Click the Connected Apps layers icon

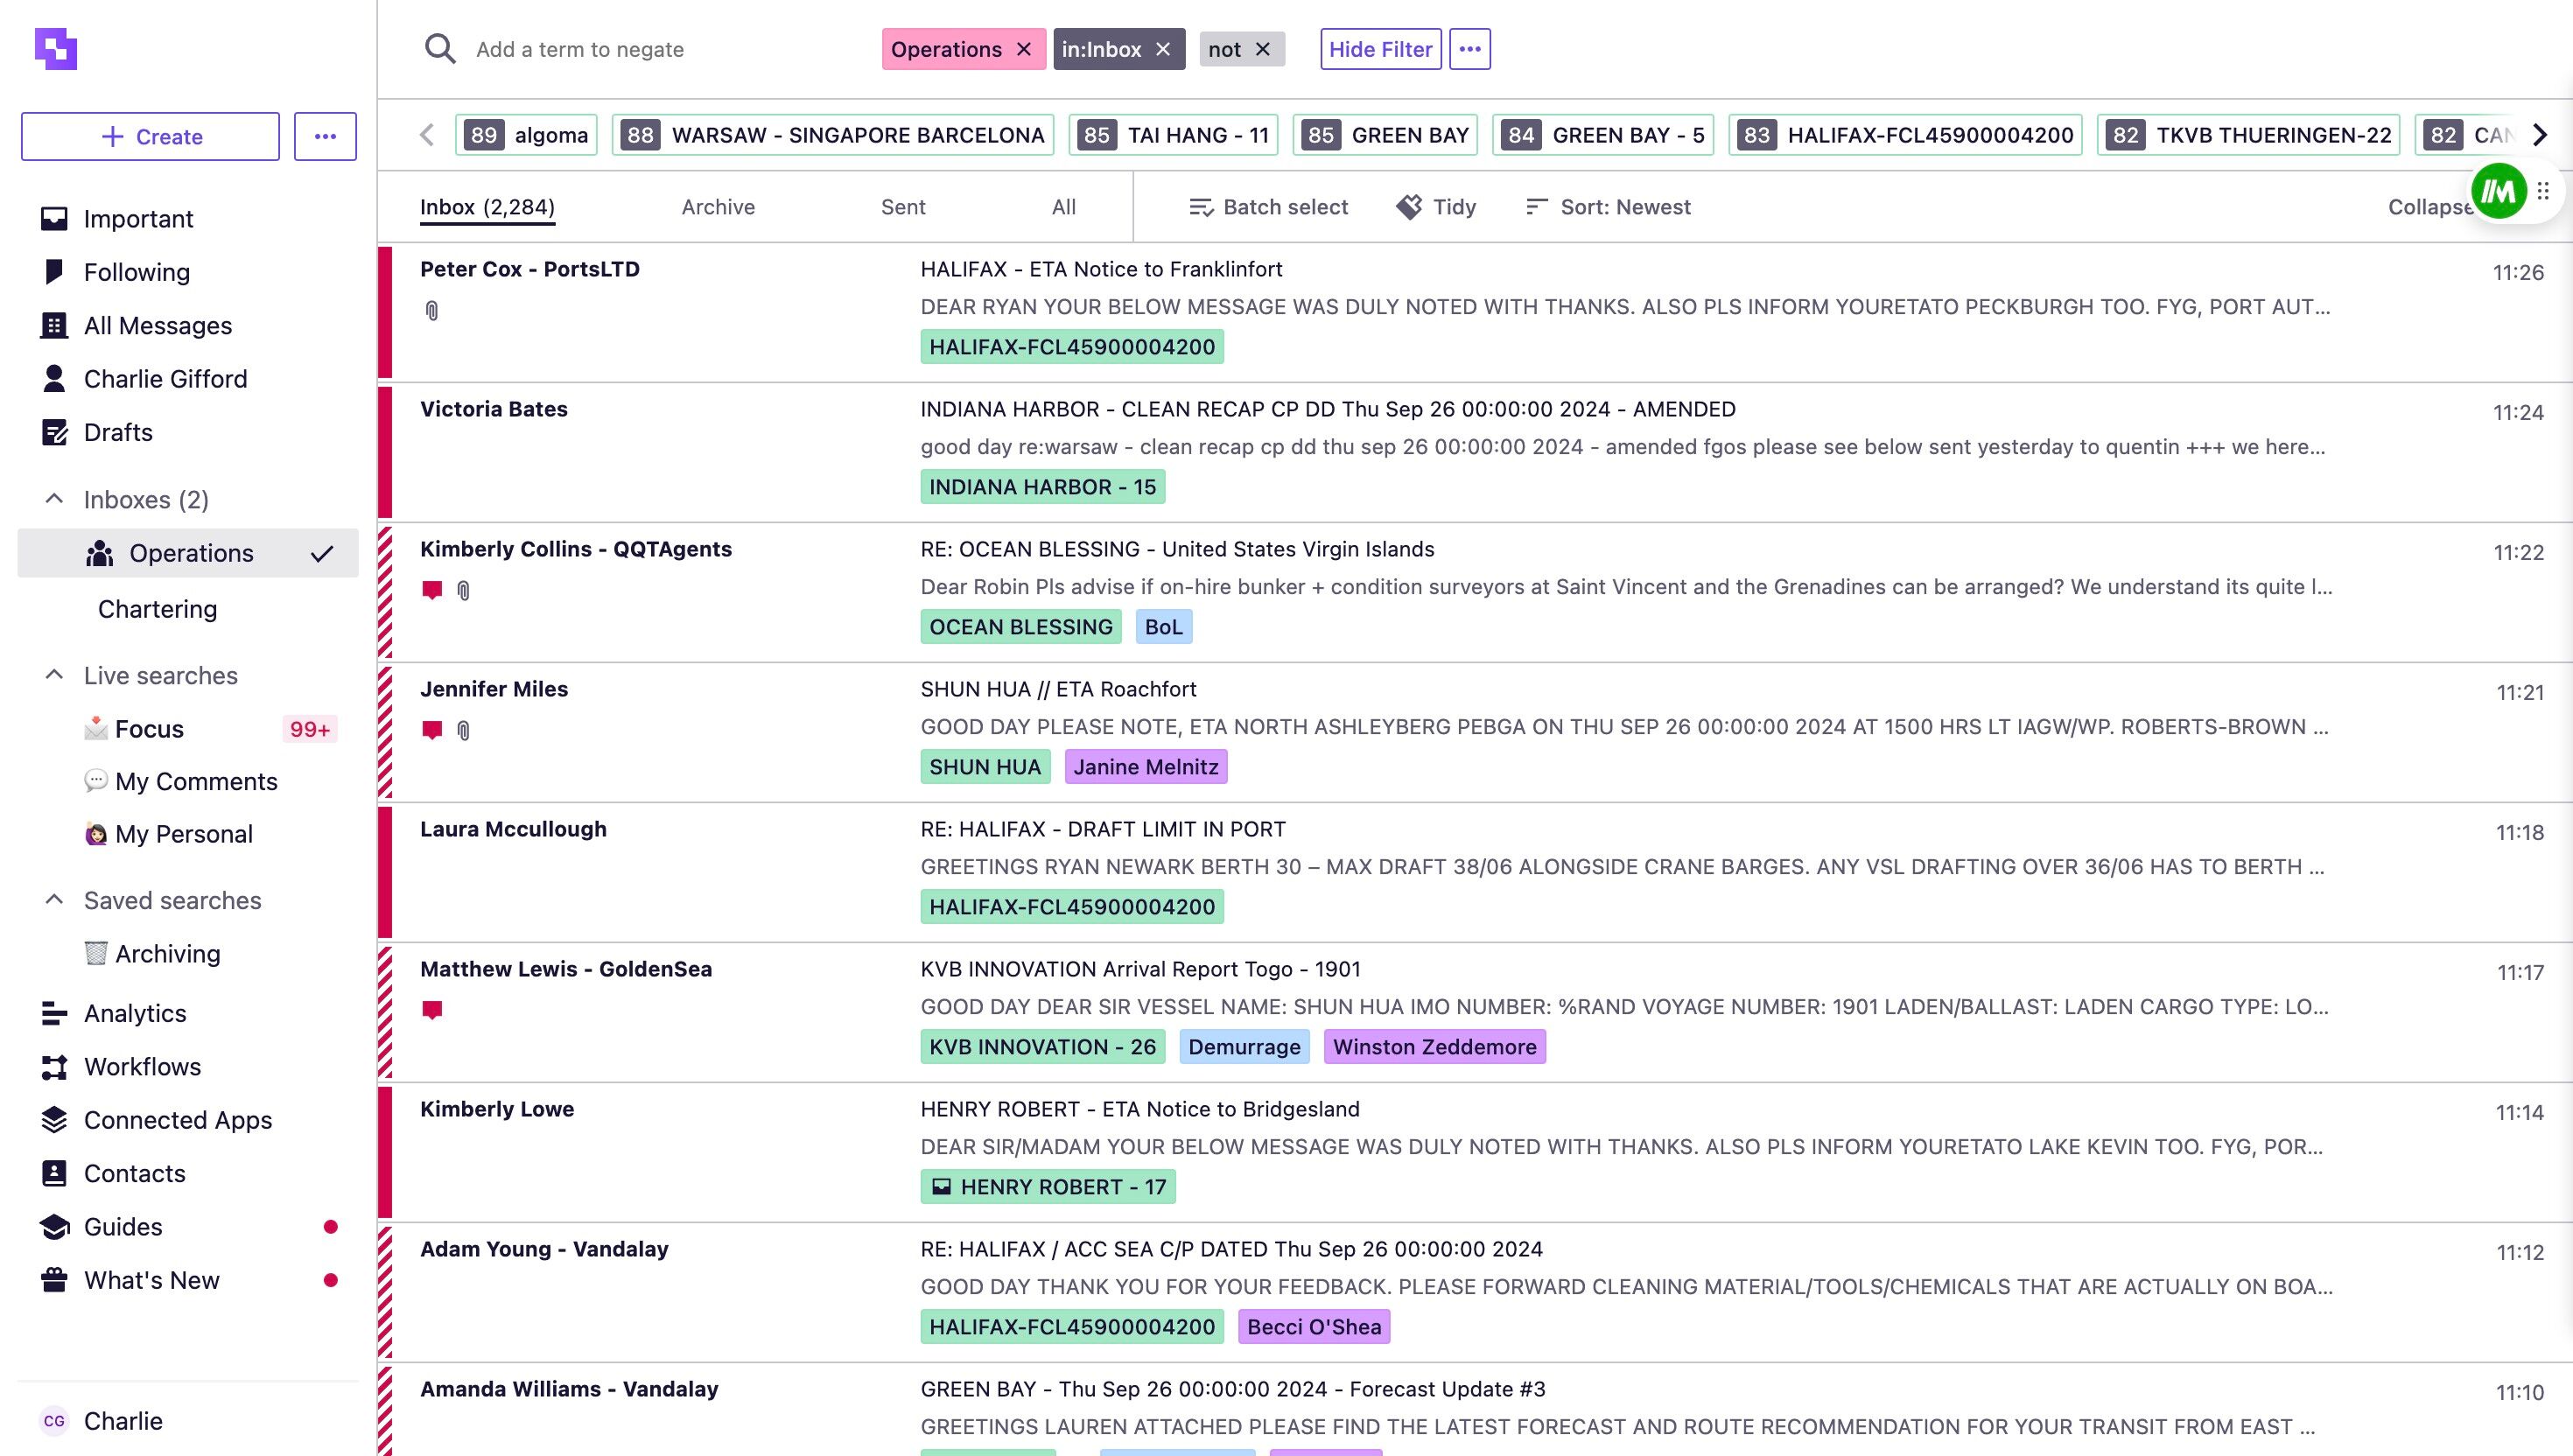[x=54, y=1120]
